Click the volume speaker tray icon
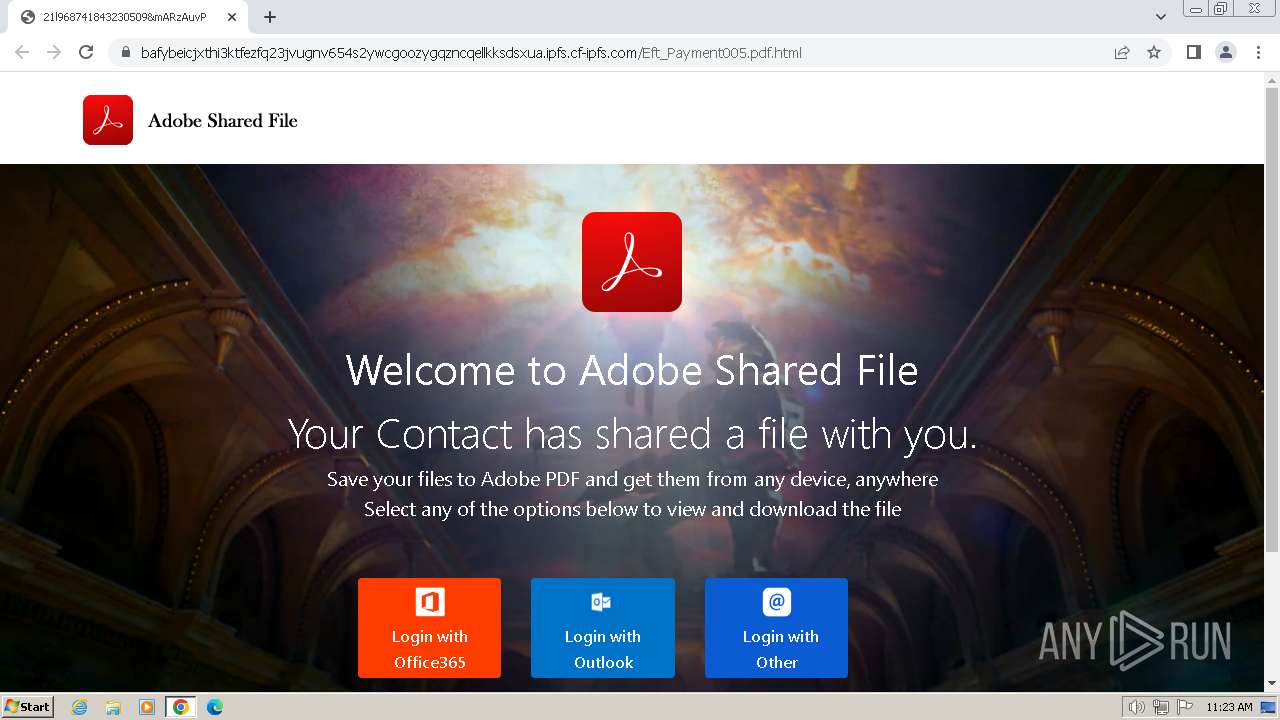 [1137, 707]
